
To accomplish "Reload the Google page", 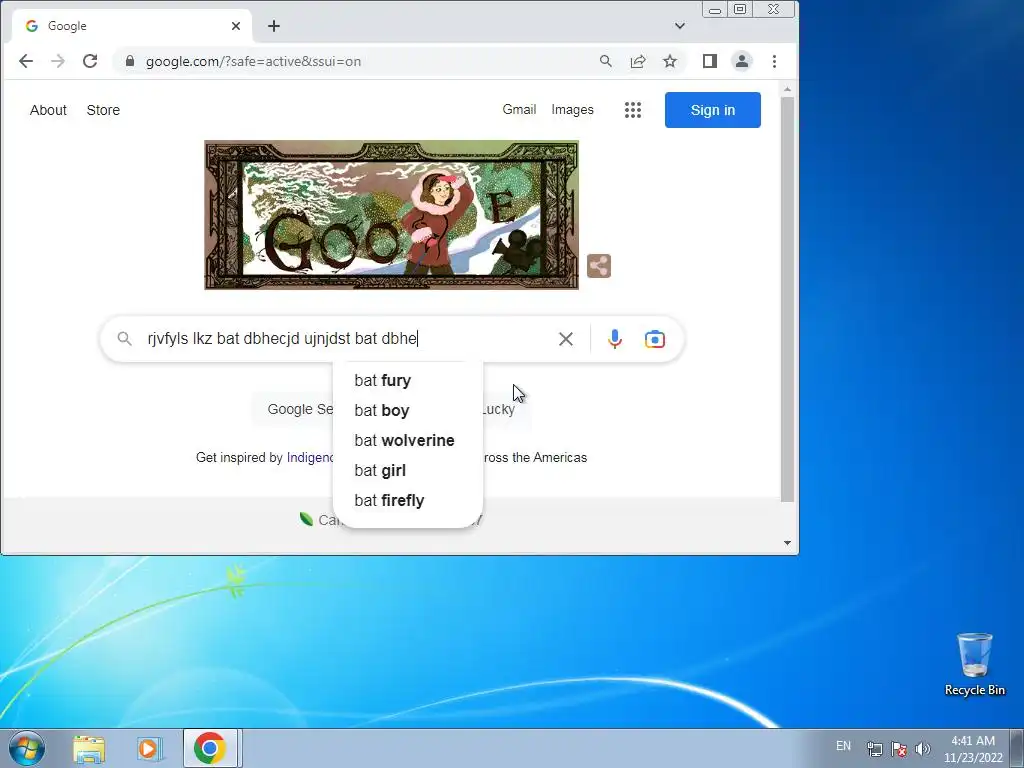I will pyautogui.click(x=90, y=61).
